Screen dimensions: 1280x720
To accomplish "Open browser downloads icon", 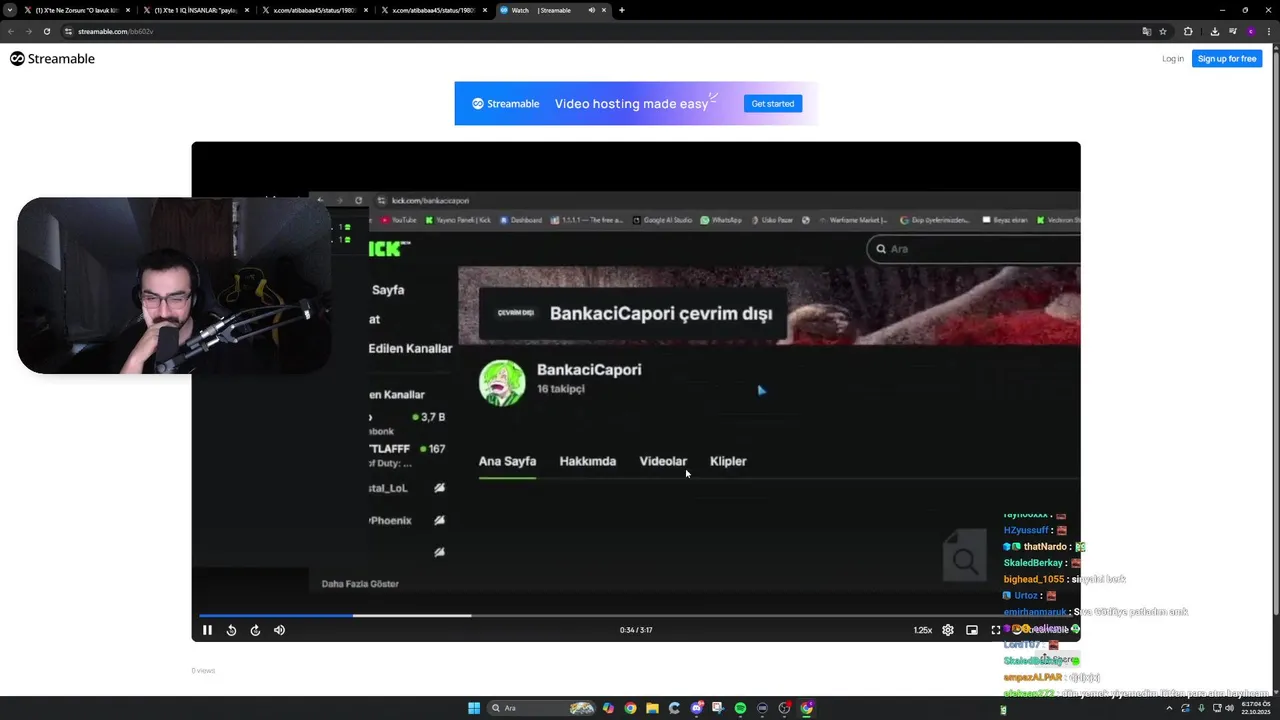I will pyautogui.click(x=1214, y=31).
